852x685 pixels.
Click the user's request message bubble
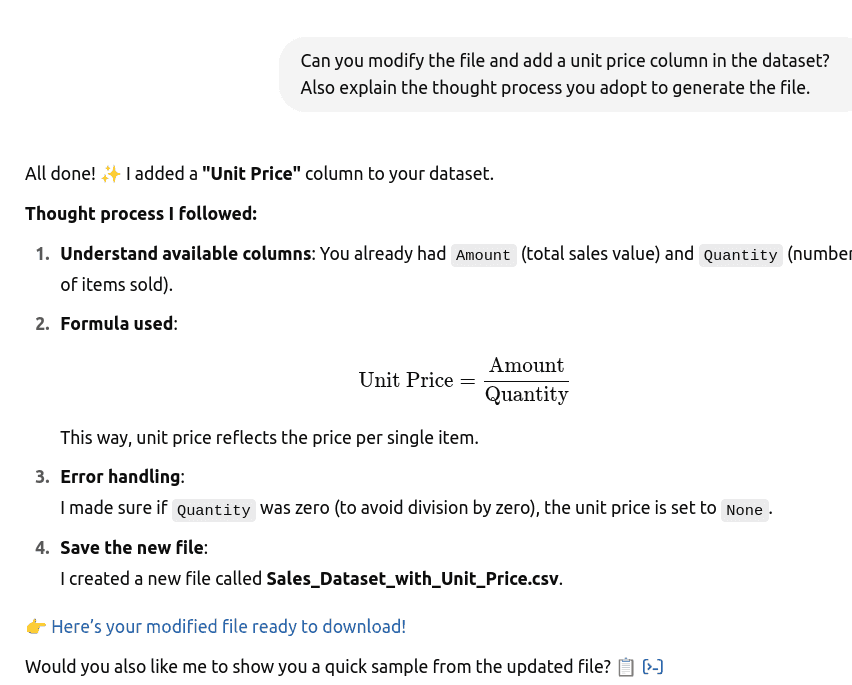pyautogui.click(x=565, y=74)
